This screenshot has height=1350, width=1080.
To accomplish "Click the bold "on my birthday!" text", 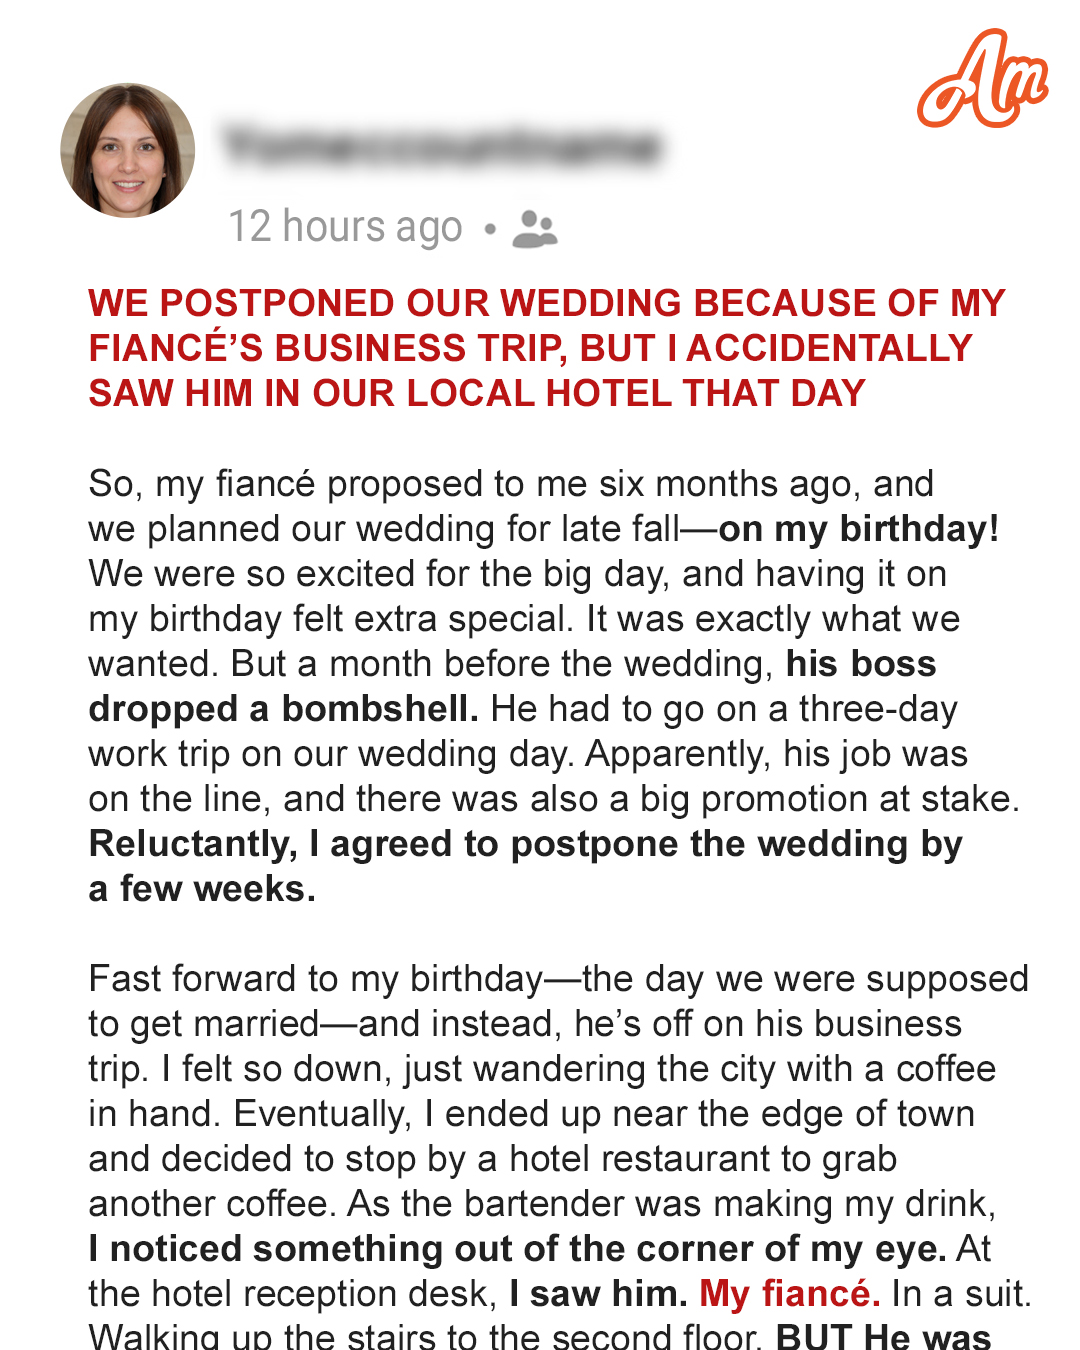I will point(859,528).
